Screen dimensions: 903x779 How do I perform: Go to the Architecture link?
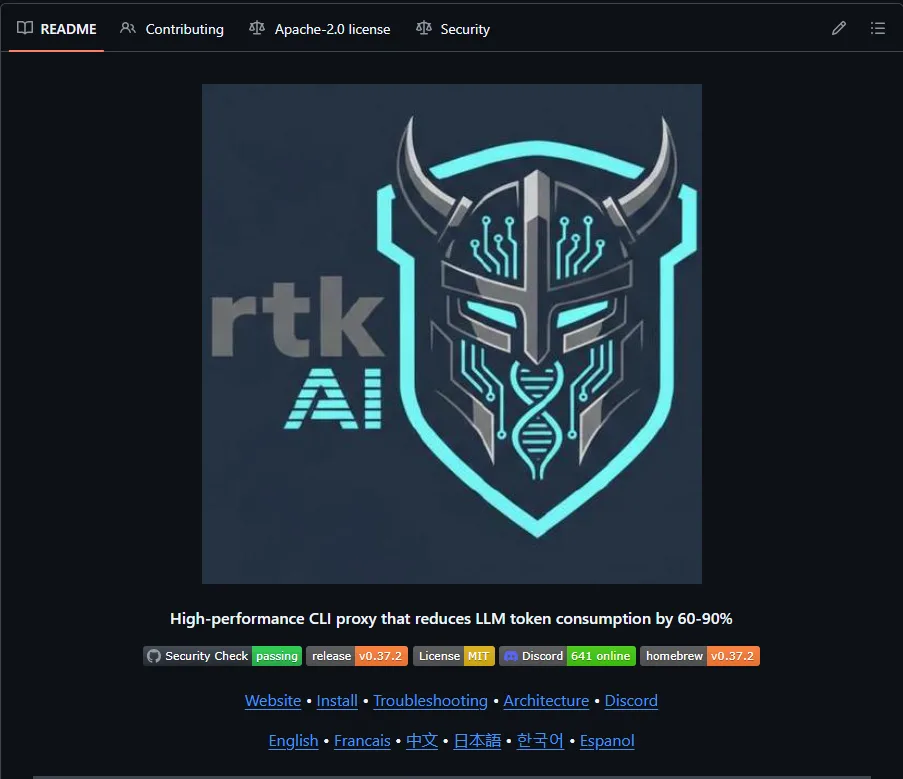point(546,701)
